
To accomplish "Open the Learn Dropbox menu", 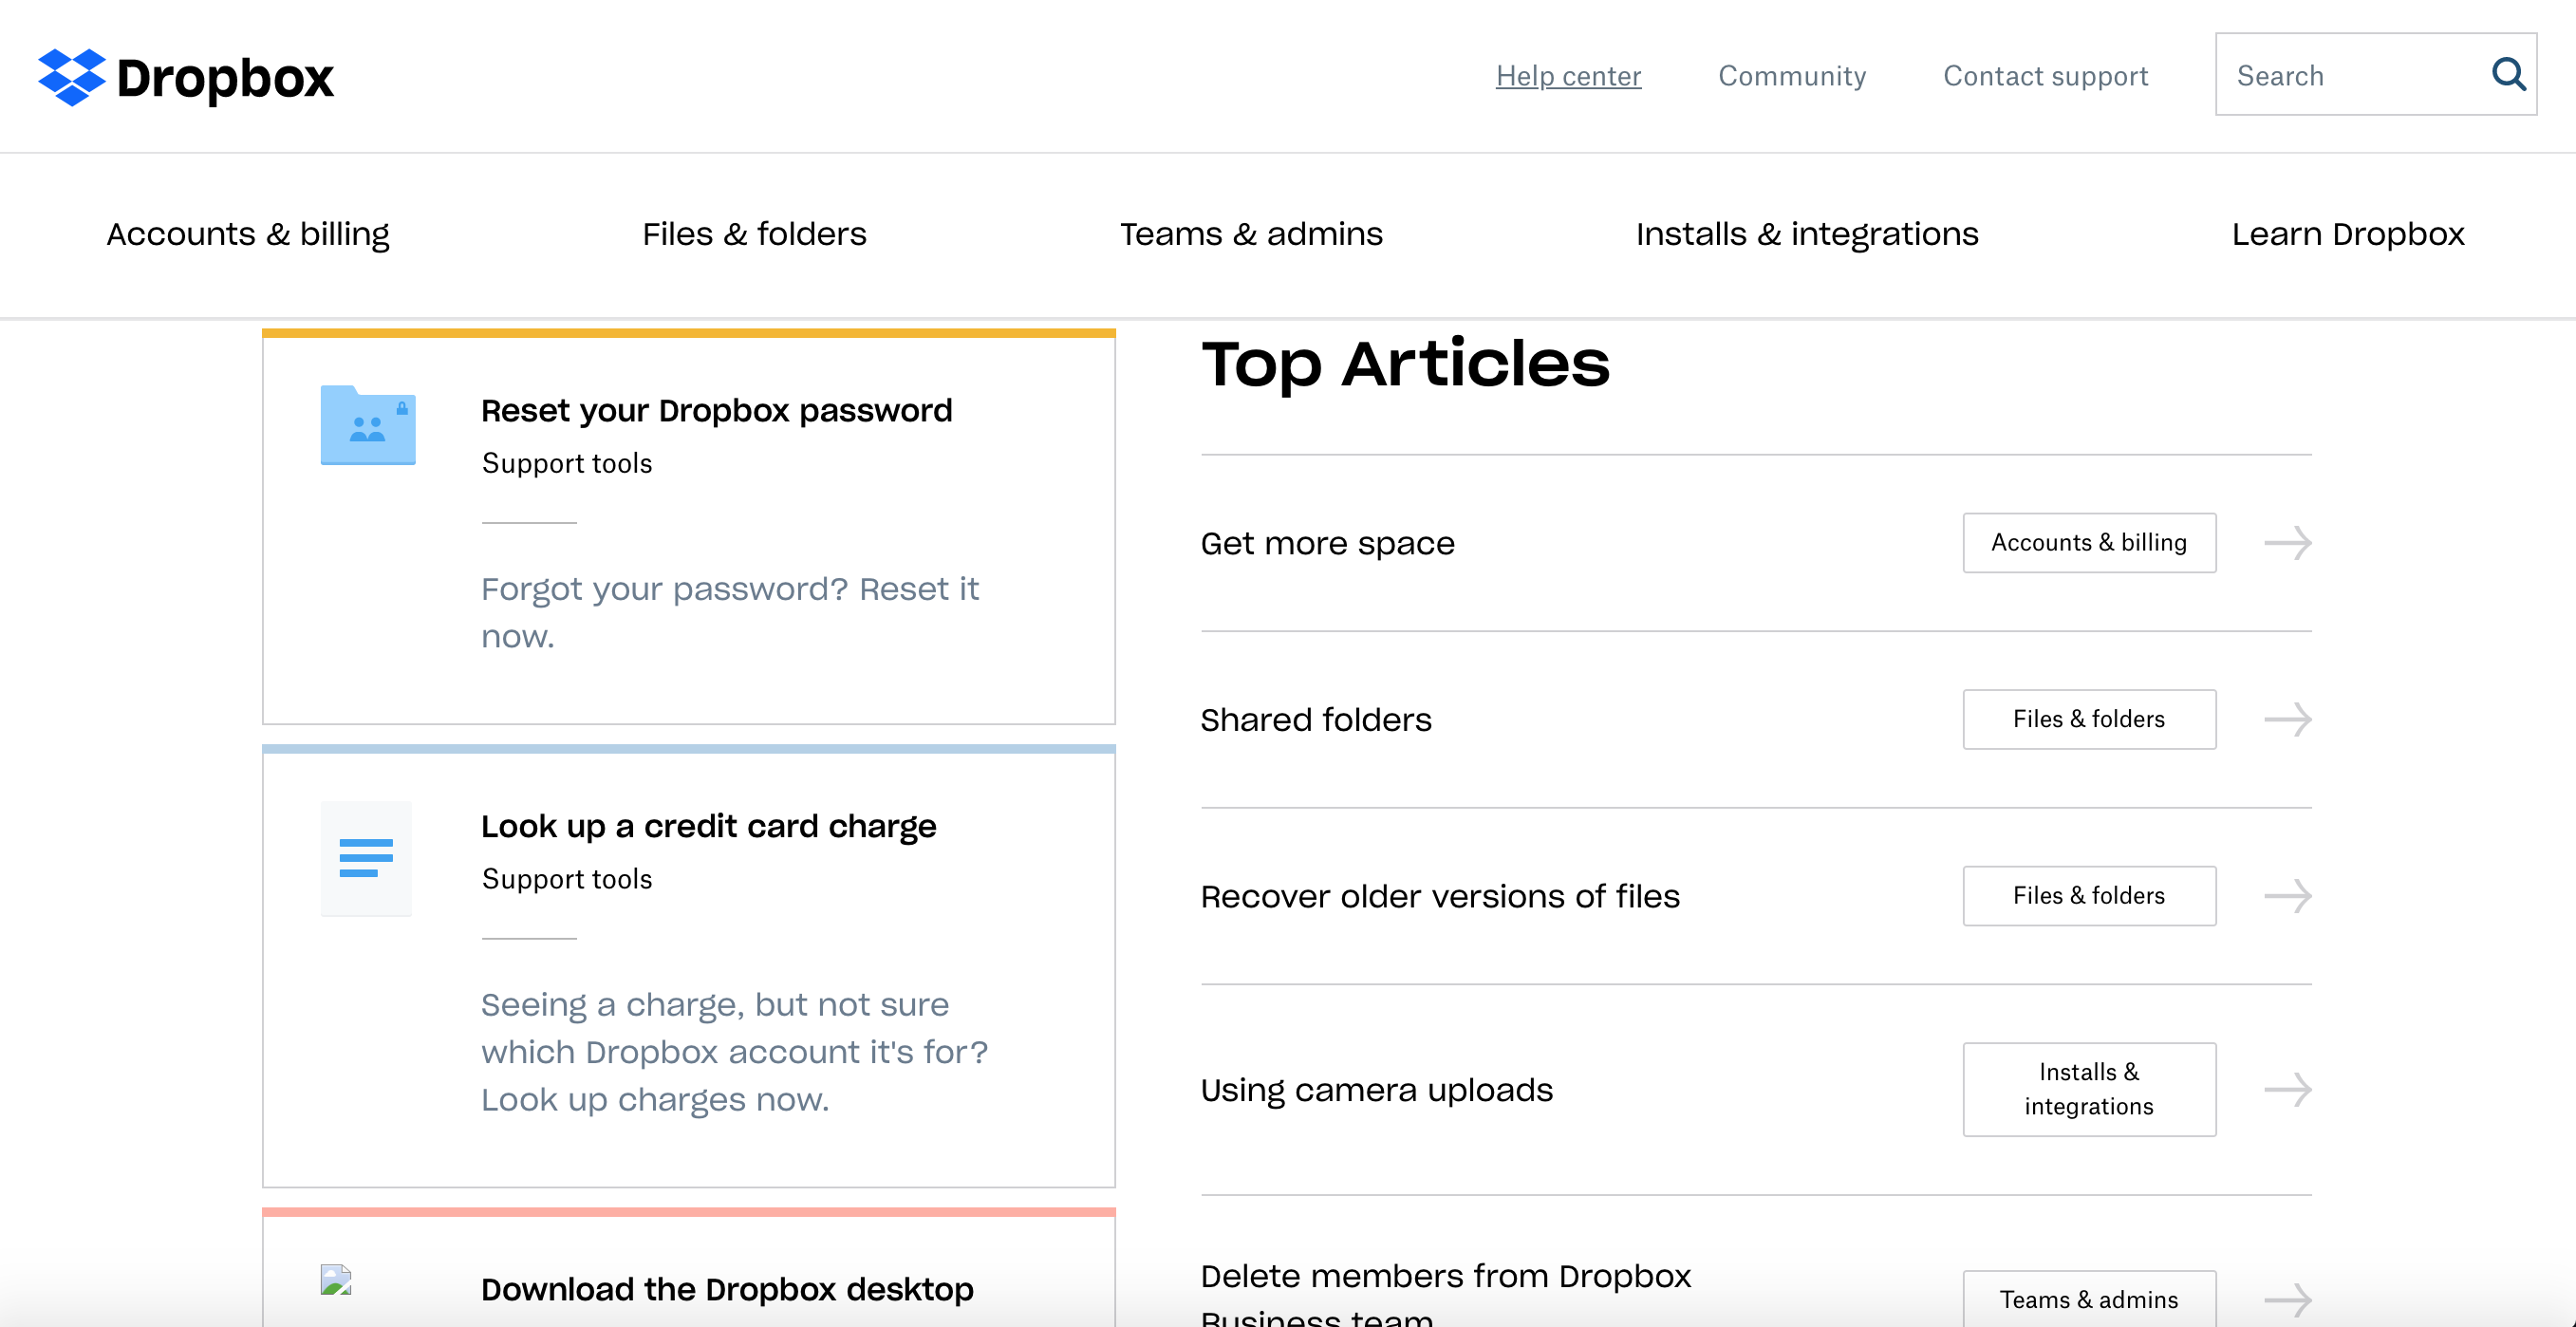I will (2348, 234).
